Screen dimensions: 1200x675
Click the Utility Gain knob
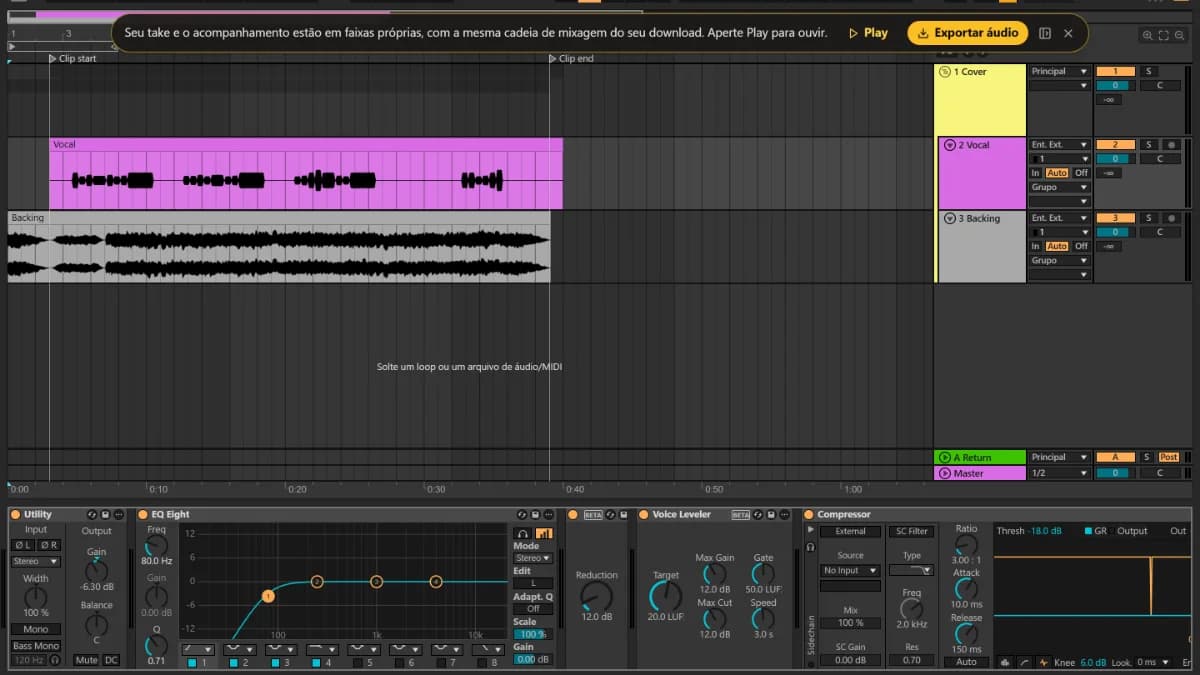[96, 571]
